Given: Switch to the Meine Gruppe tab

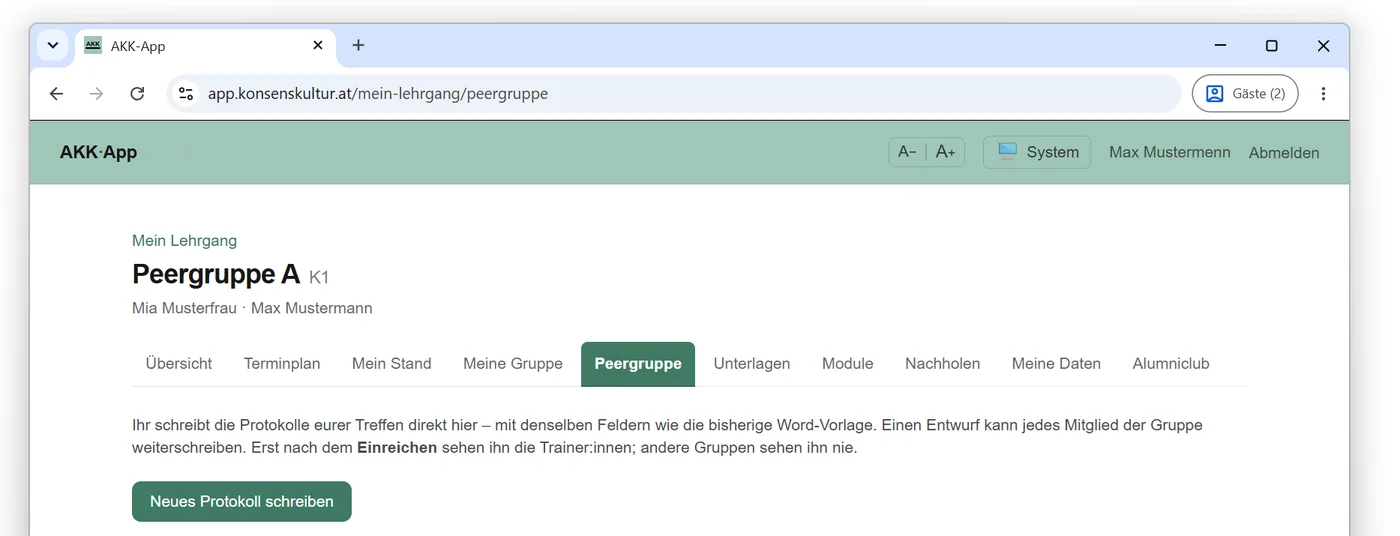Looking at the screenshot, I should 513,364.
